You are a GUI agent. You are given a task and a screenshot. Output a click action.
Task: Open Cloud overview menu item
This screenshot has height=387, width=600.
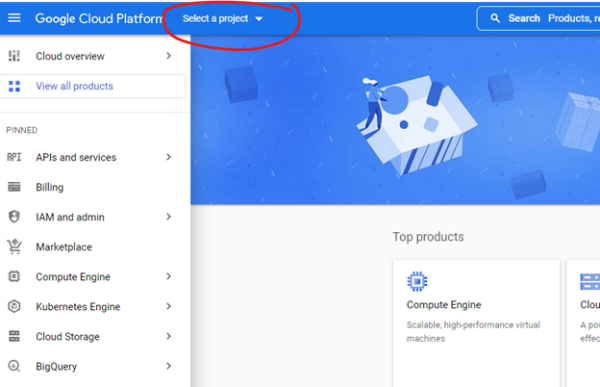click(x=70, y=56)
